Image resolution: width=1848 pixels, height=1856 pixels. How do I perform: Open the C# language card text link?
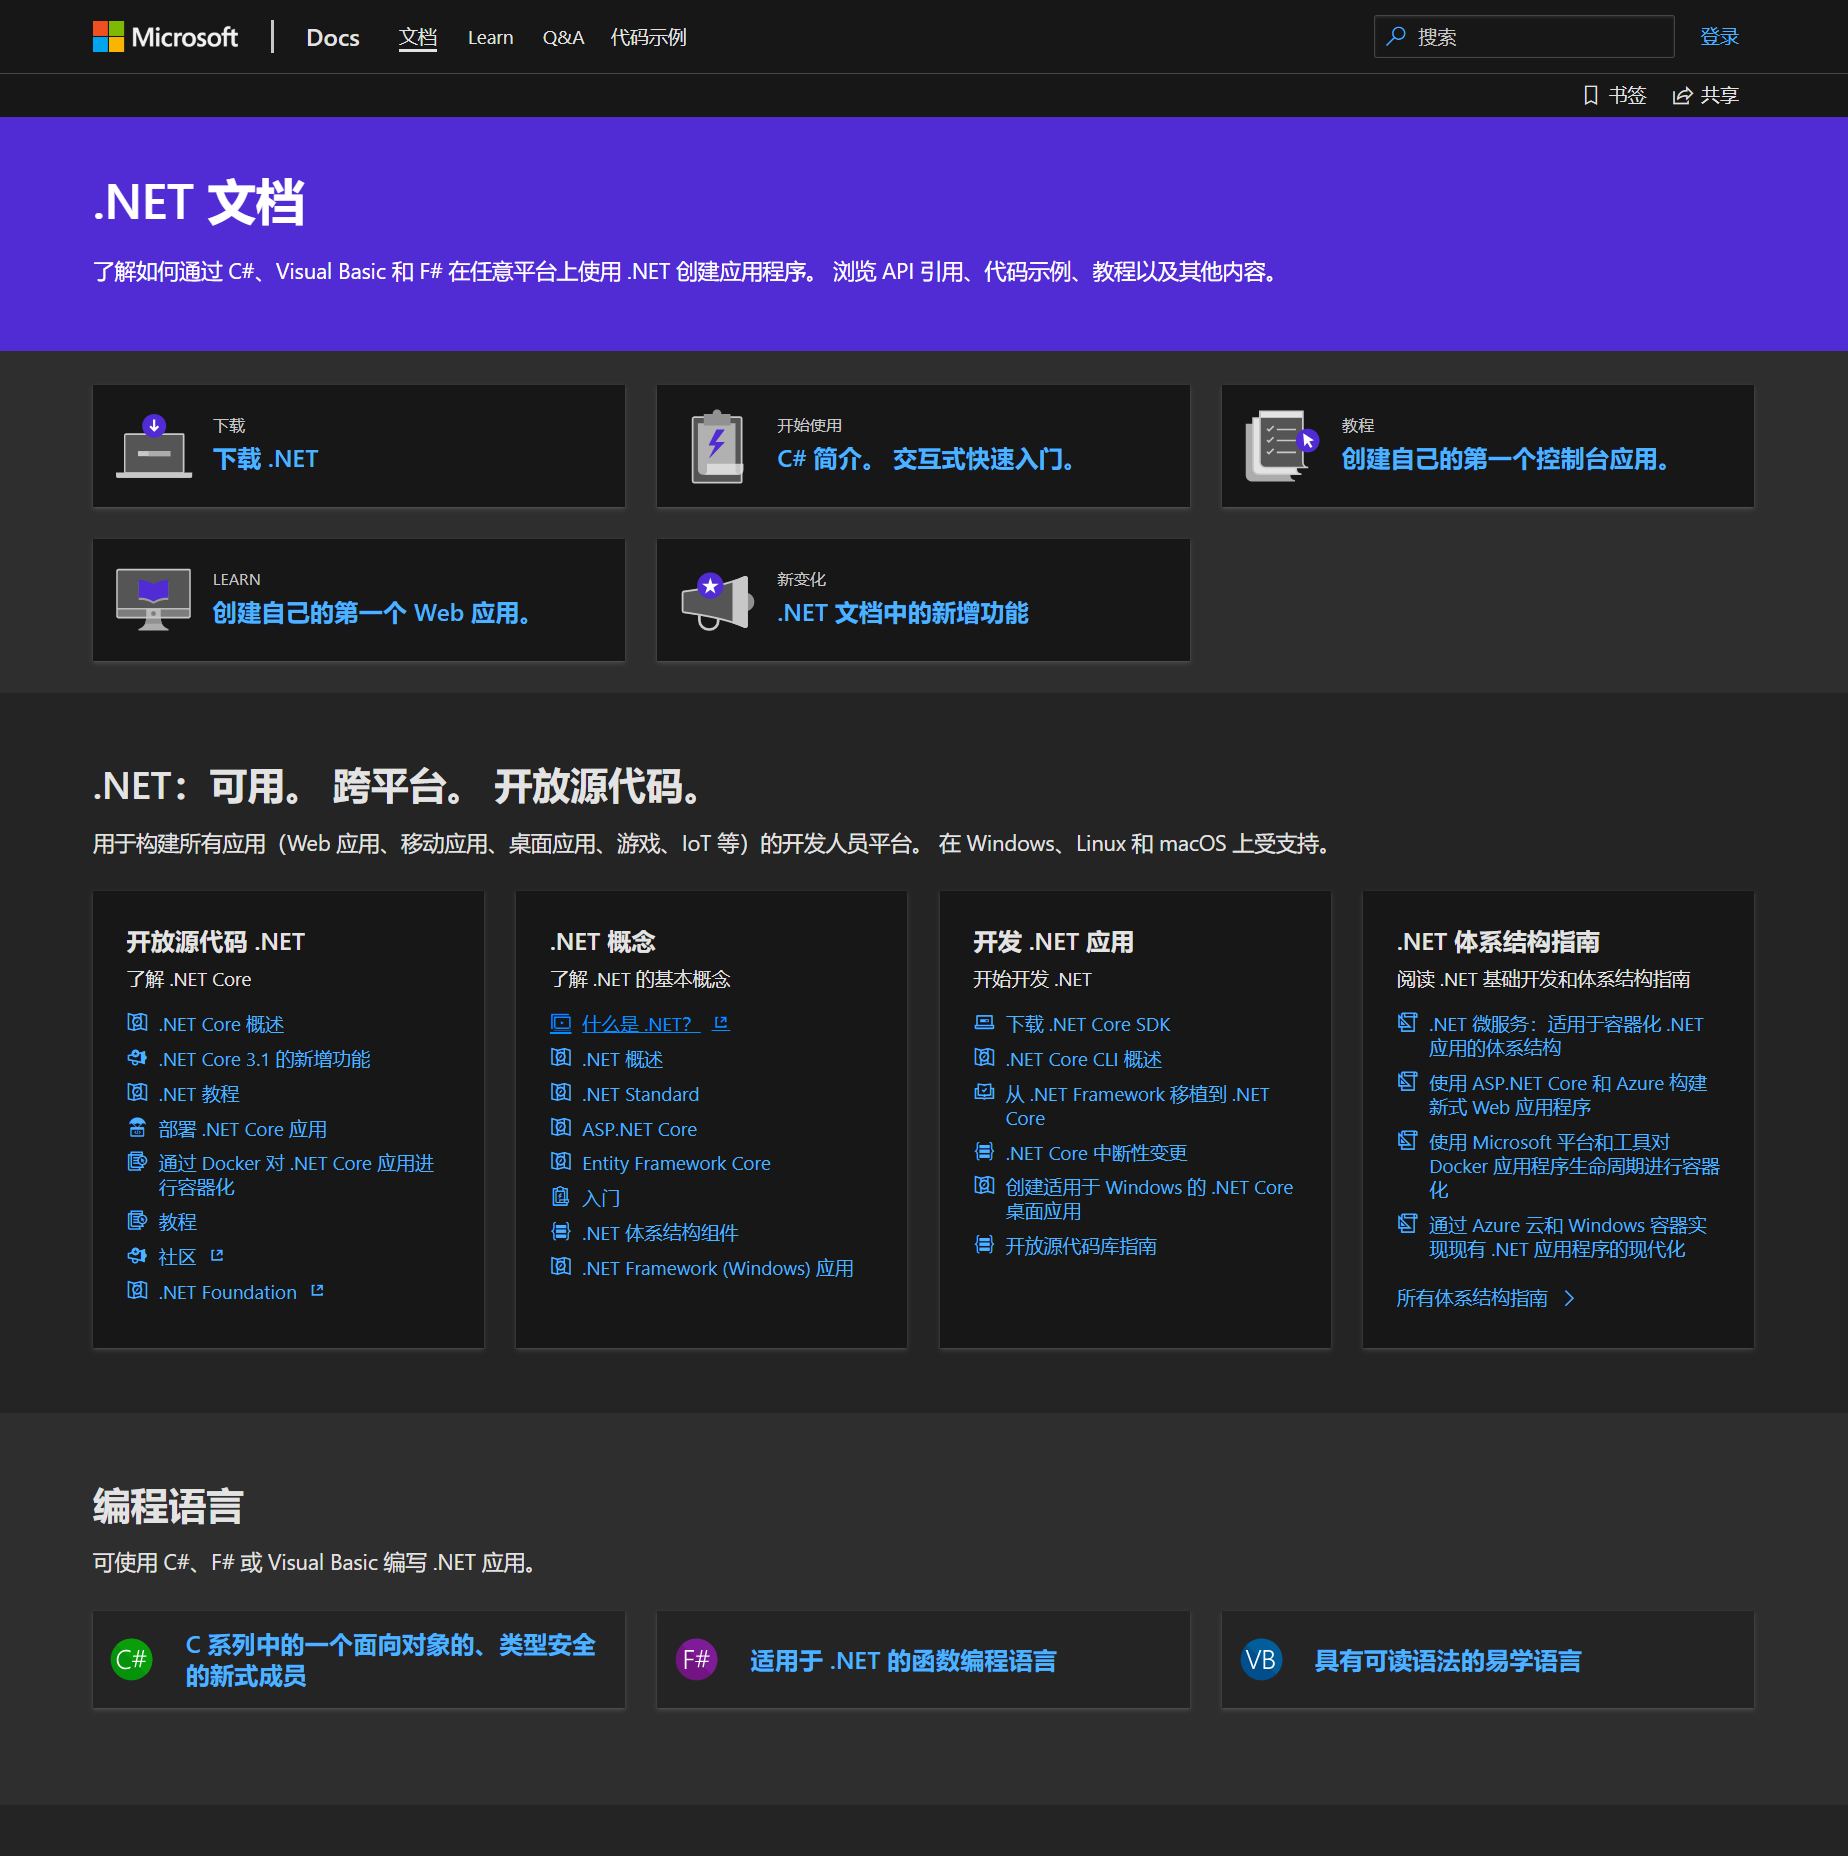[x=390, y=1660]
